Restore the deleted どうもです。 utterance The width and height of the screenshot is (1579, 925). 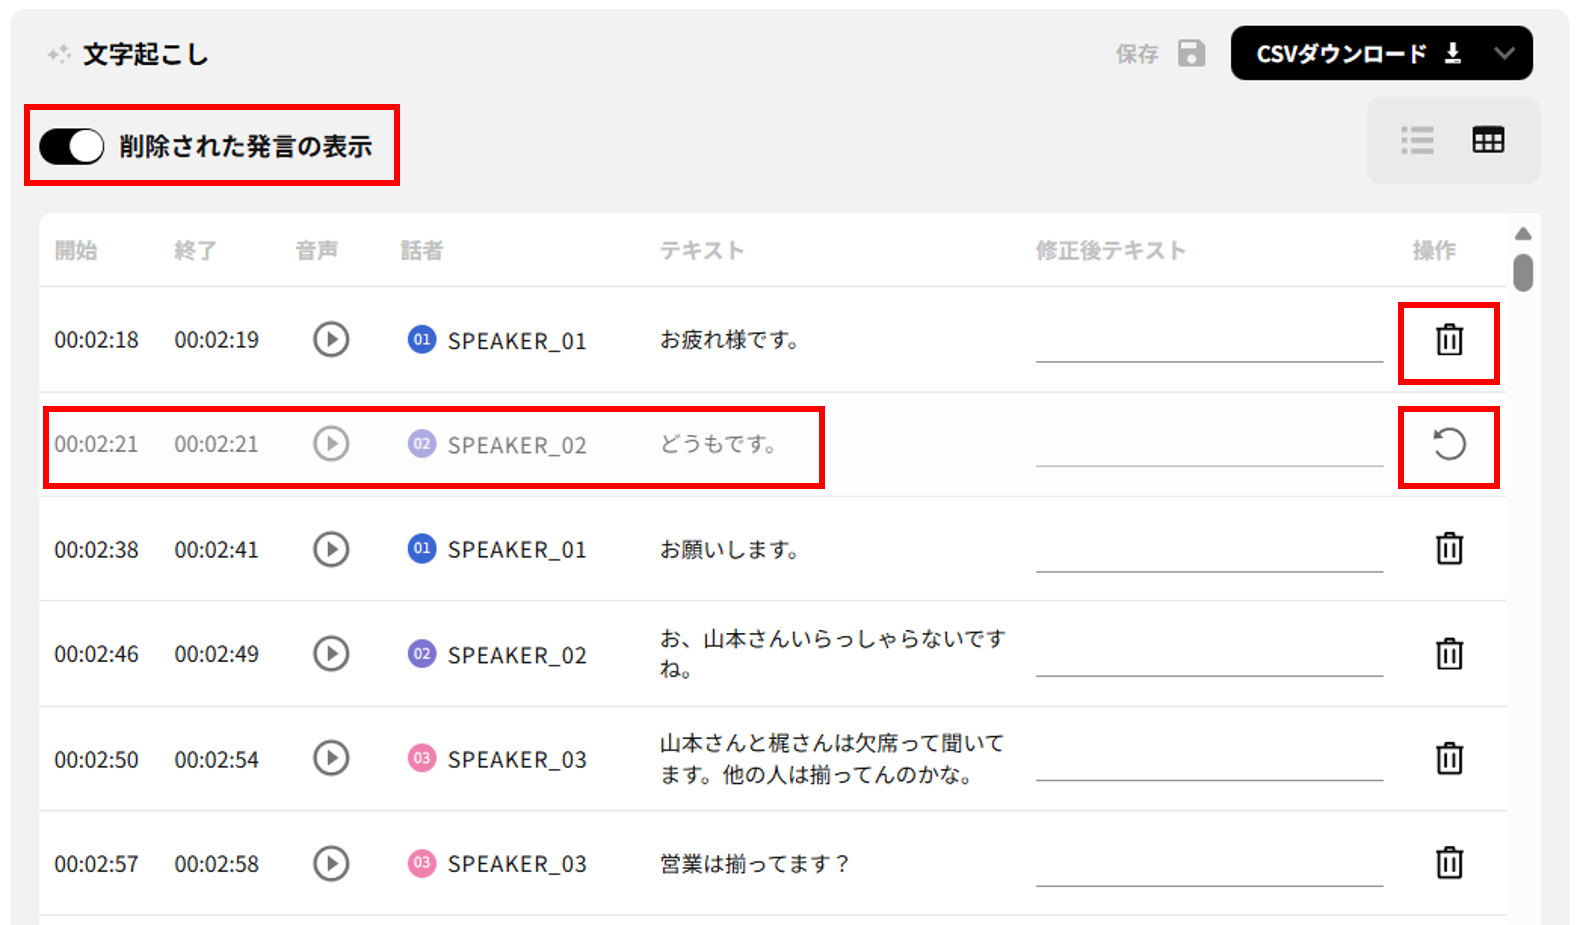tap(1449, 444)
